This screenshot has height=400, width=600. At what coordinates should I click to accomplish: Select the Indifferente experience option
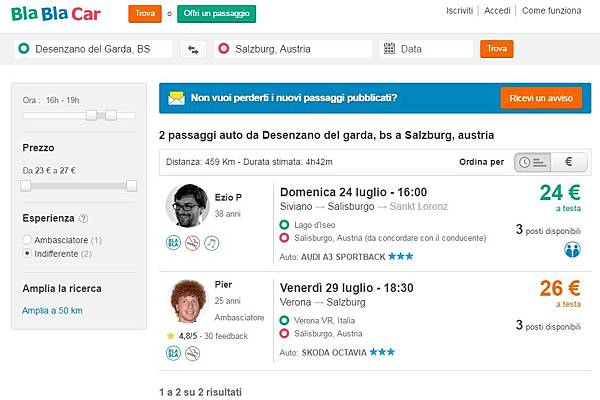click(27, 254)
